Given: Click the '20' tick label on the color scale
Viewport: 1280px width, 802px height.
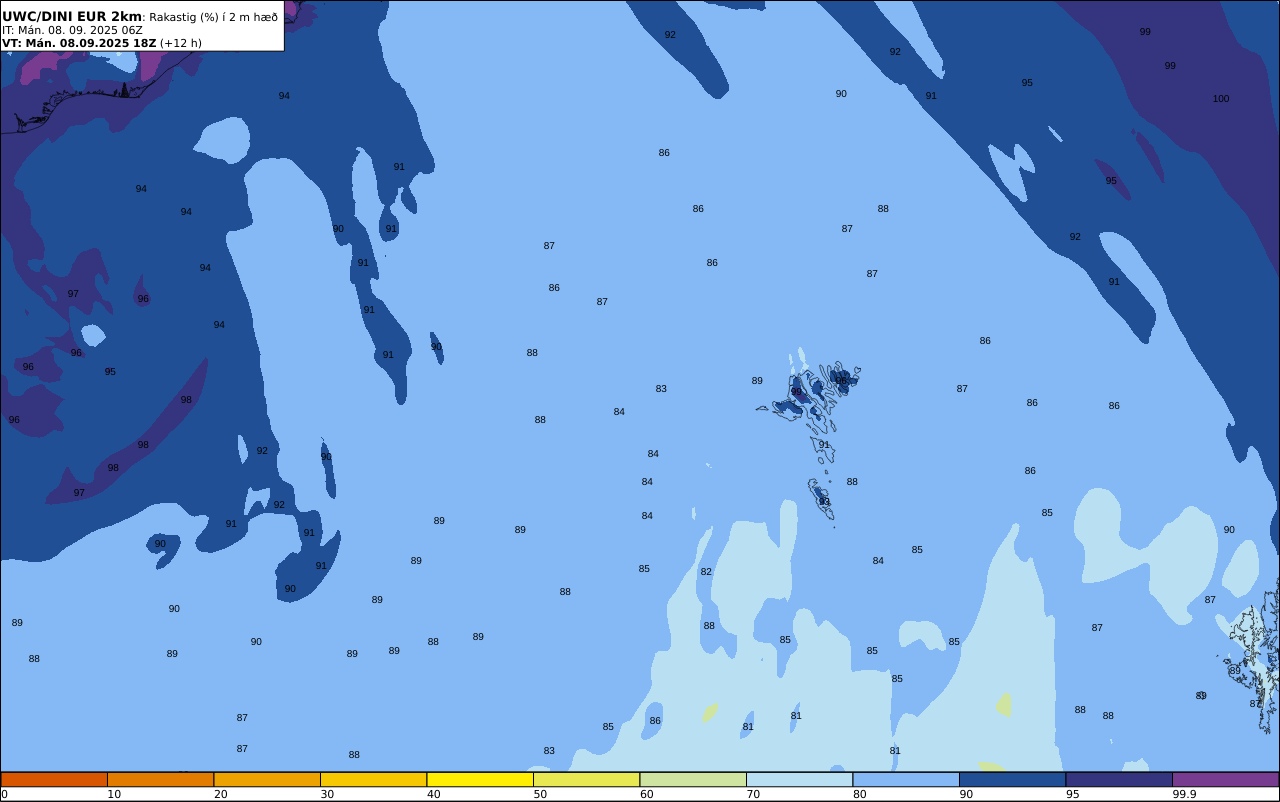Looking at the screenshot, I should (x=221, y=794).
